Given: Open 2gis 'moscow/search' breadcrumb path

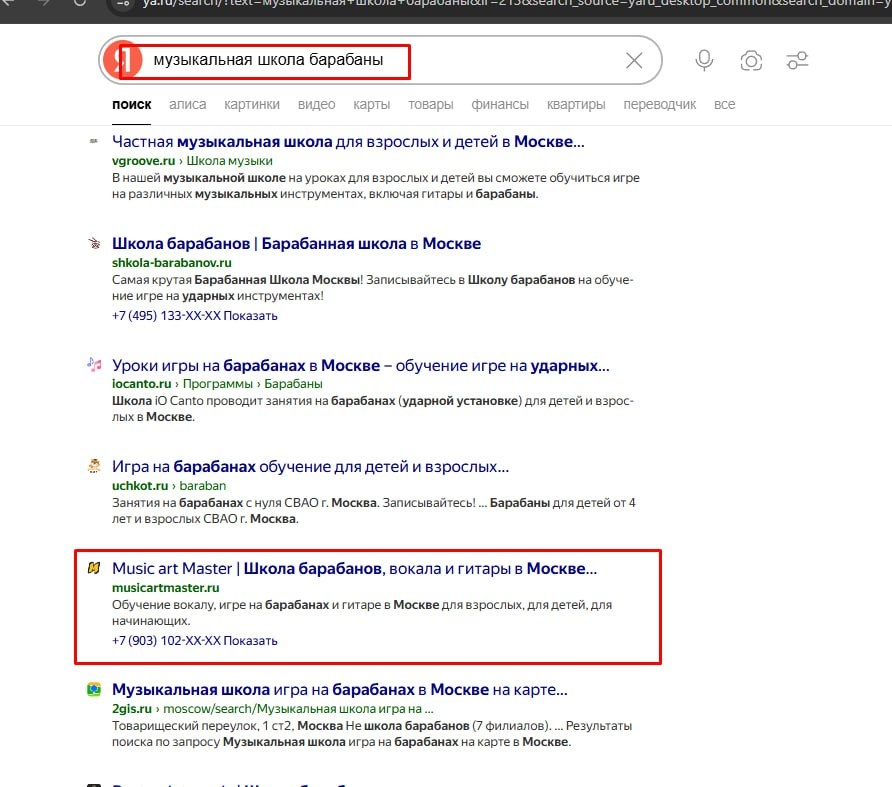Looking at the screenshot, I should 298,709.
